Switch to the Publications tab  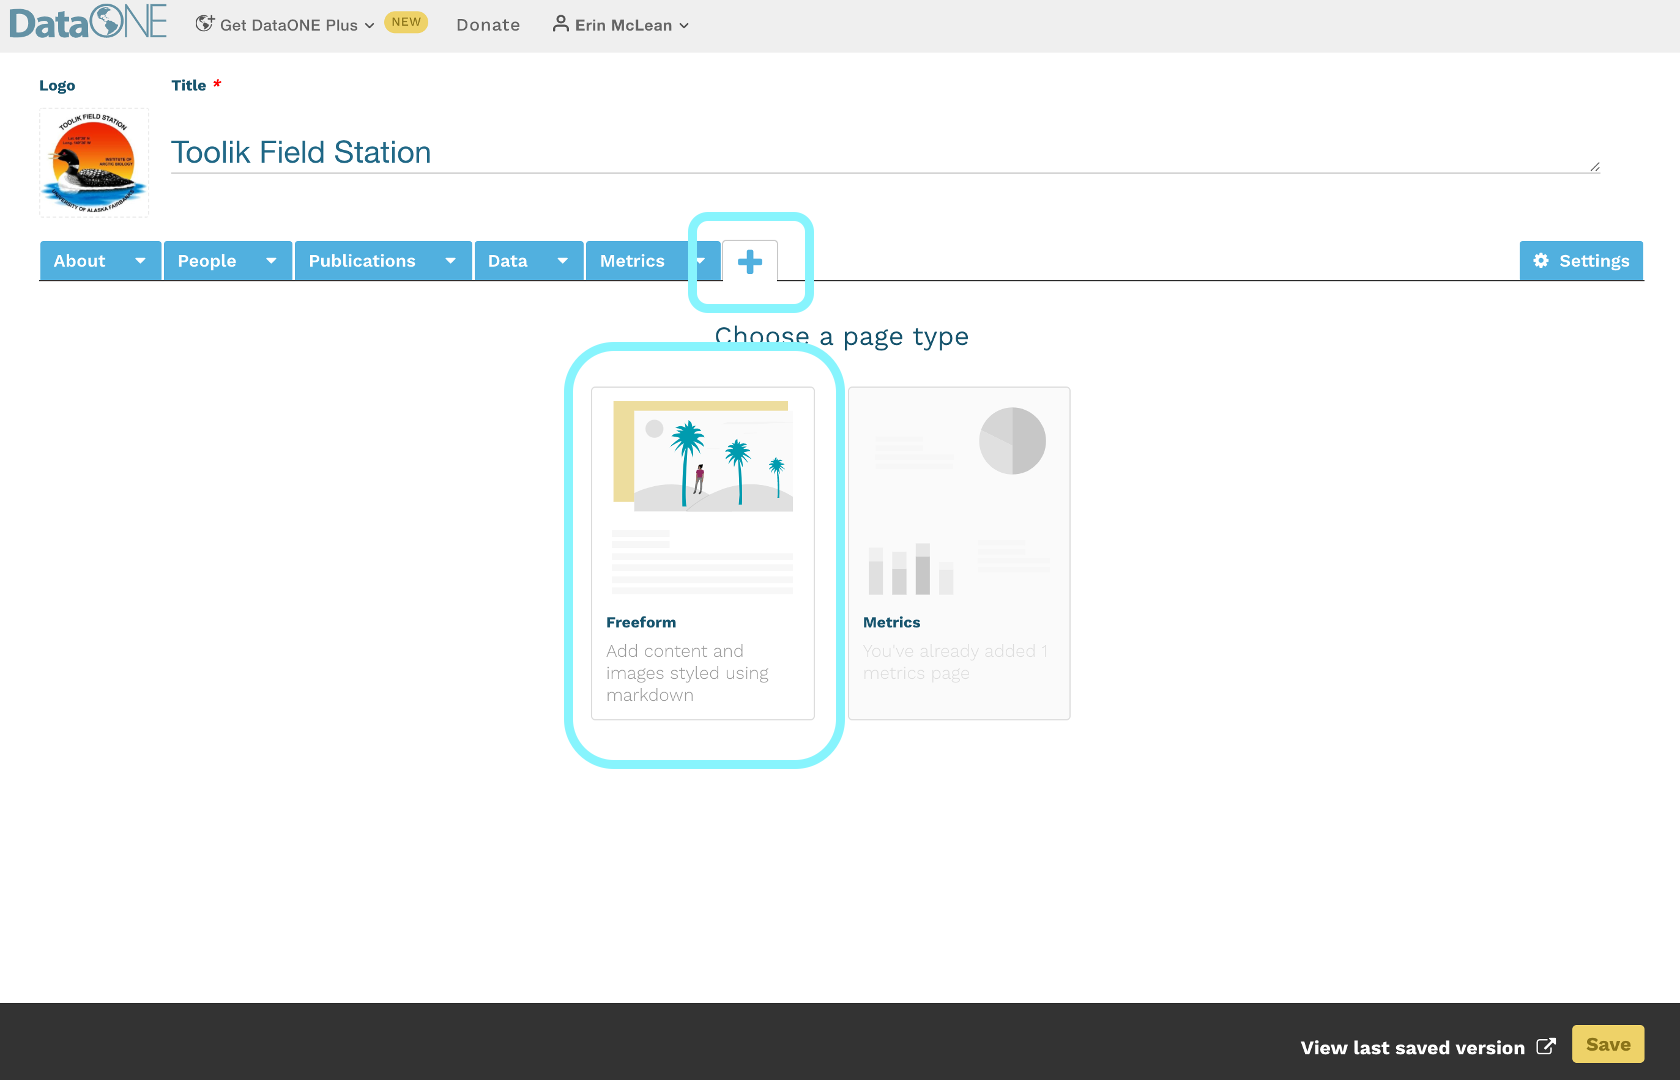pyautogui.click(x=362, y=261)
